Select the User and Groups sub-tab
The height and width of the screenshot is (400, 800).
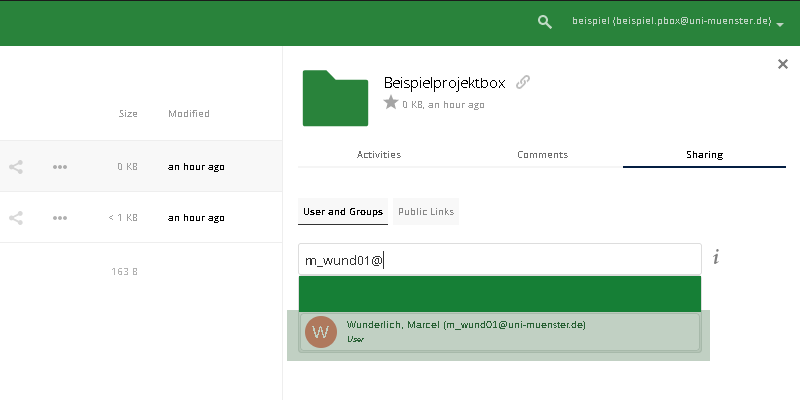pos(343,212)
